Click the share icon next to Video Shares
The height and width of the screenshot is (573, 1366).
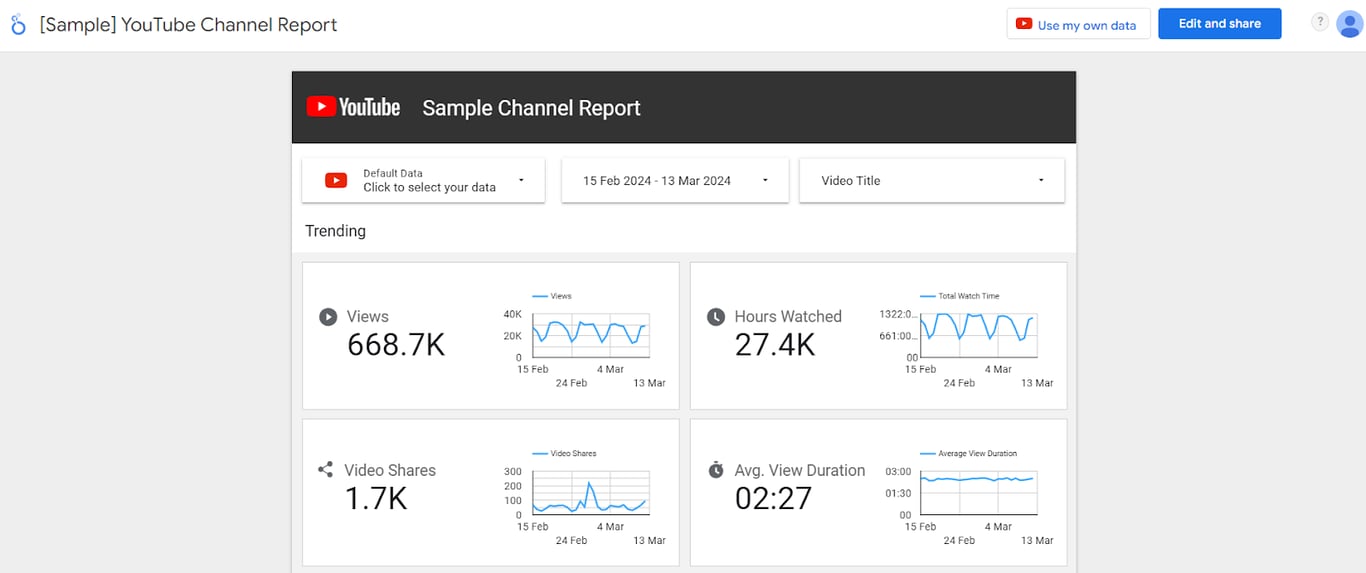(x=325, y=469)
